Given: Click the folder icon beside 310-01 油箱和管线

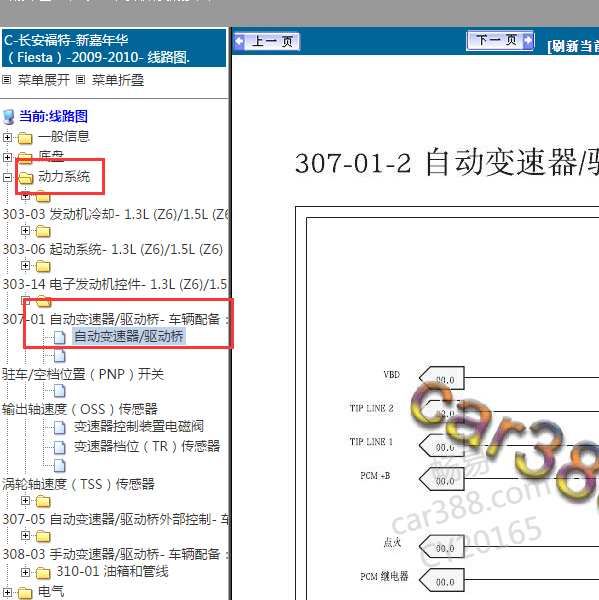Looking at the screenshot, I should pos(43,573).
